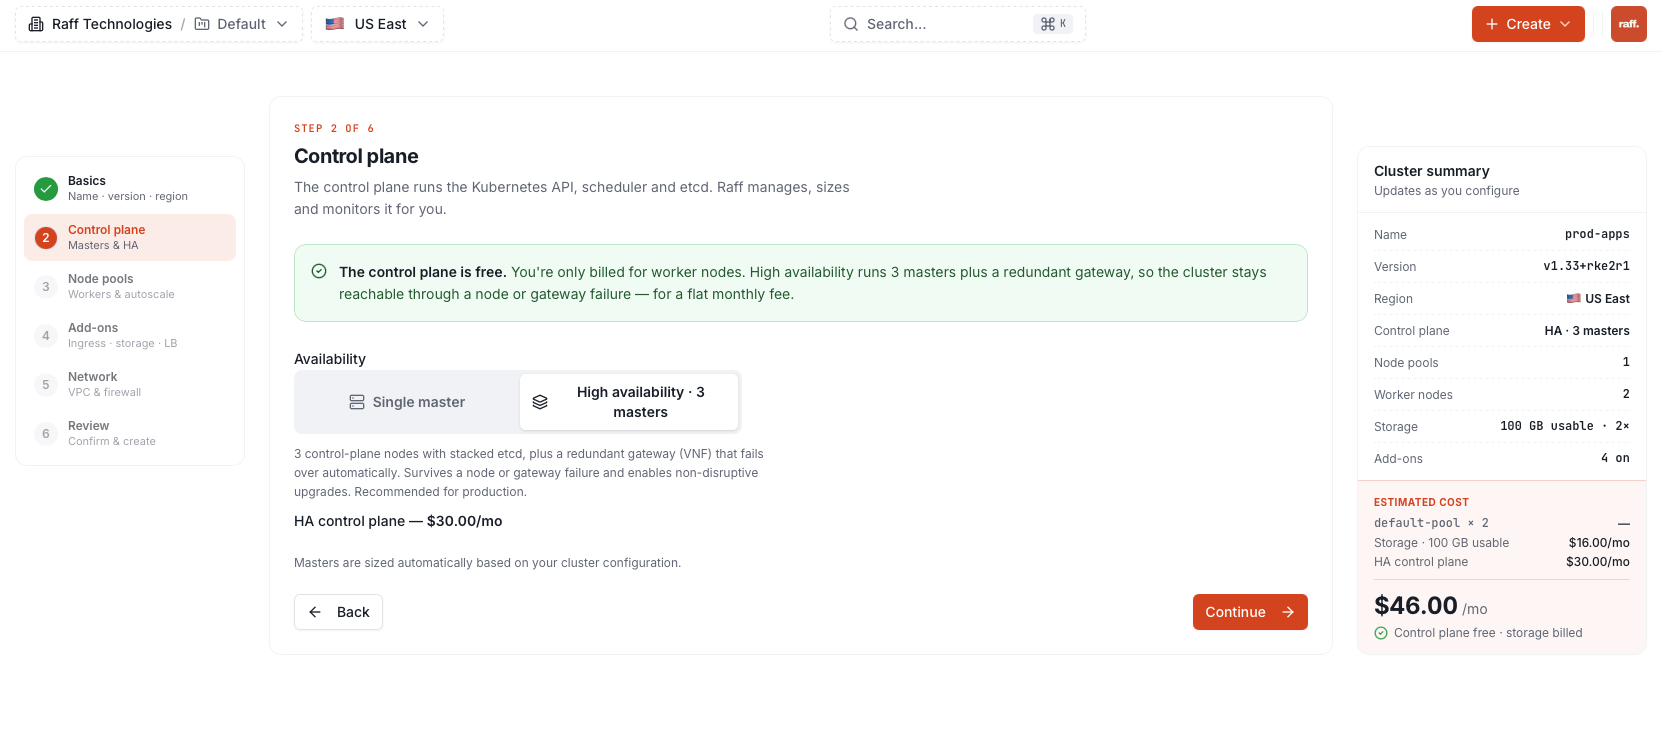
Task: Select Single master availability option
Action: 407,402
